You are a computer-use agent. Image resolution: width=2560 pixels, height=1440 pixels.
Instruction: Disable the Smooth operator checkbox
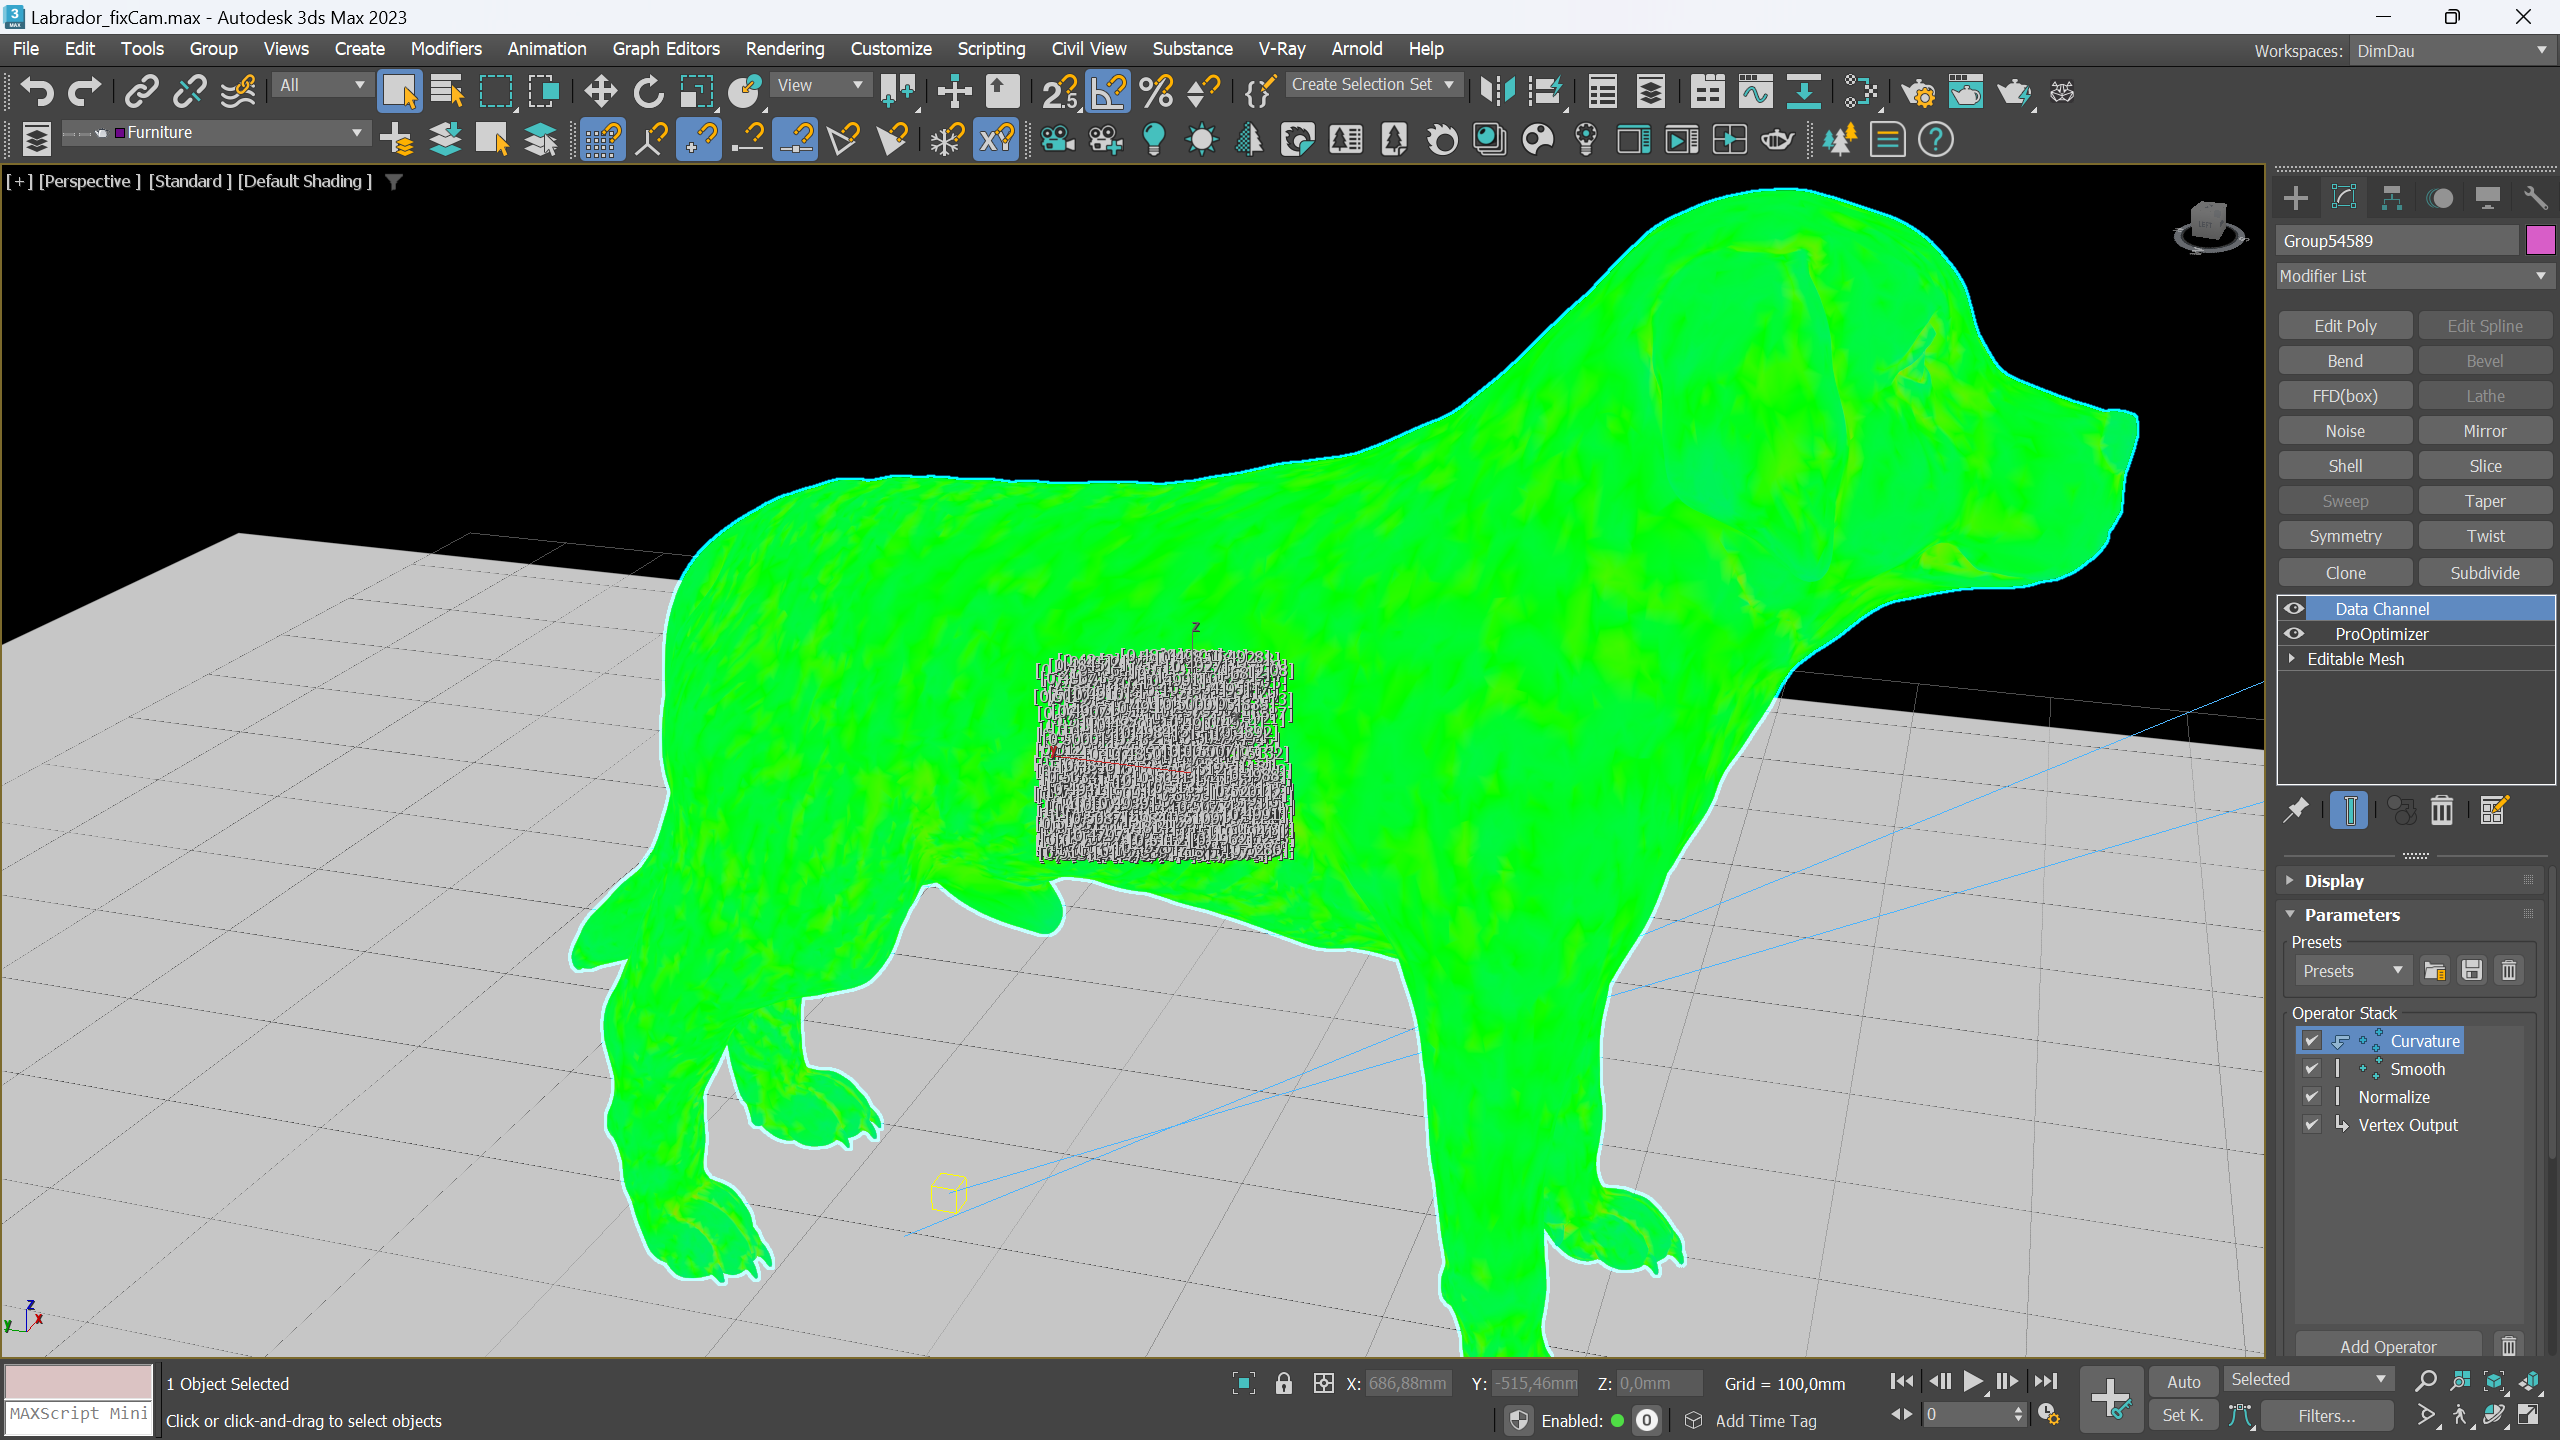coord(2311,1069)
